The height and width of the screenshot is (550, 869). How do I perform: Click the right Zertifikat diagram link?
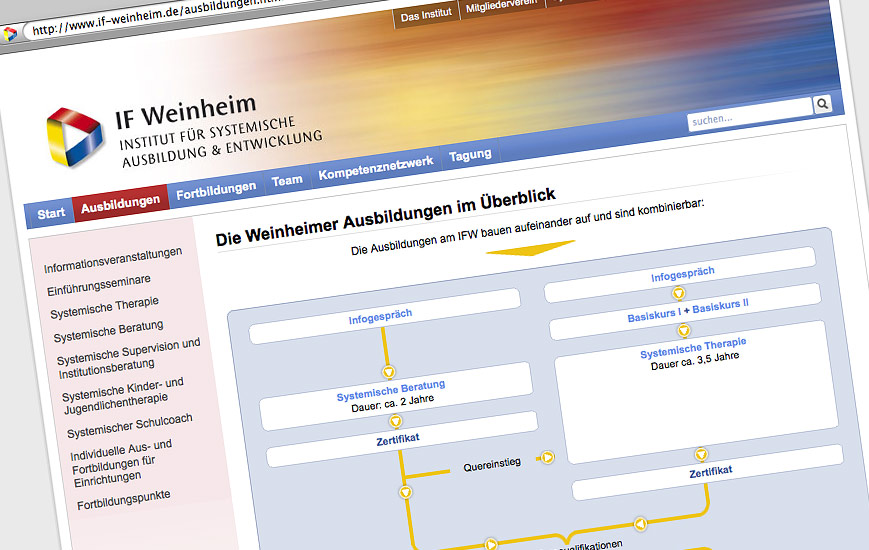[x=711, y=472]
